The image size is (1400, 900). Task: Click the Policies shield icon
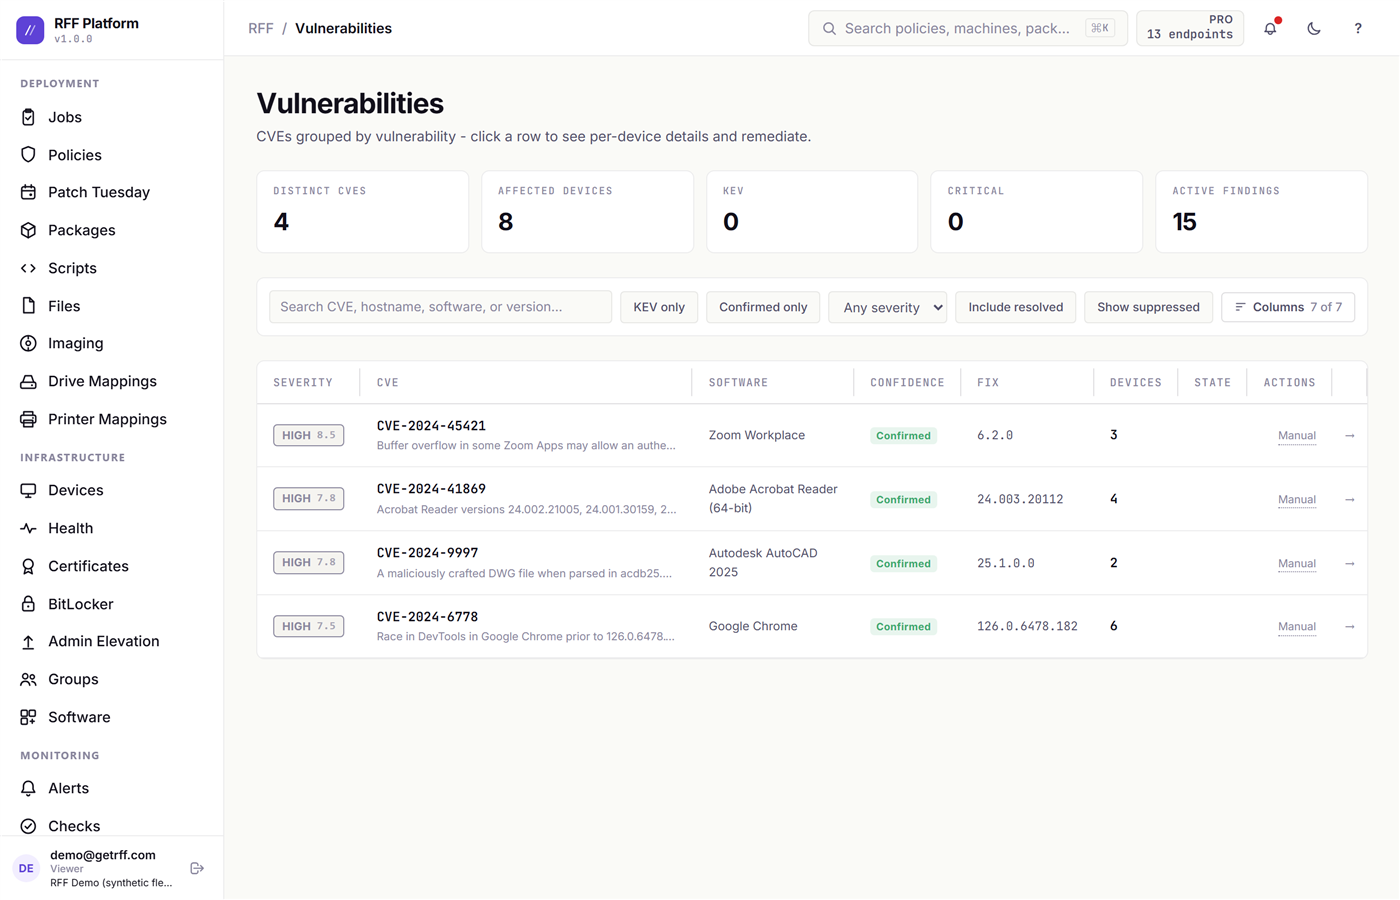28,155
